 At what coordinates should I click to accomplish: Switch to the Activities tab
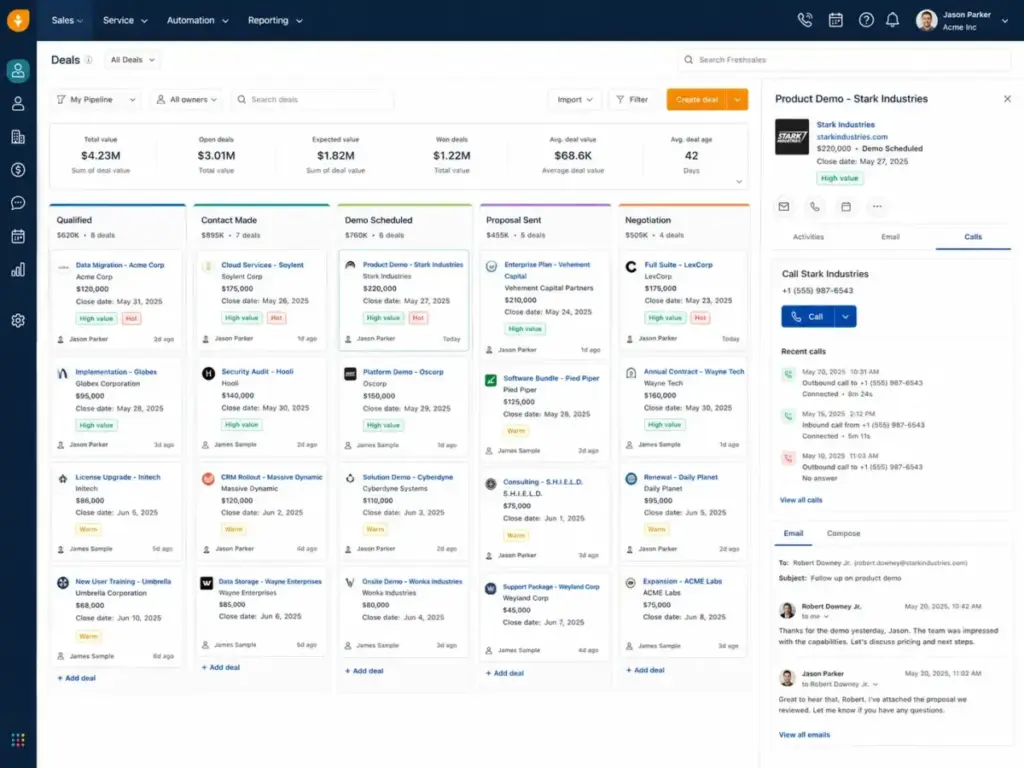click(808, 237)
